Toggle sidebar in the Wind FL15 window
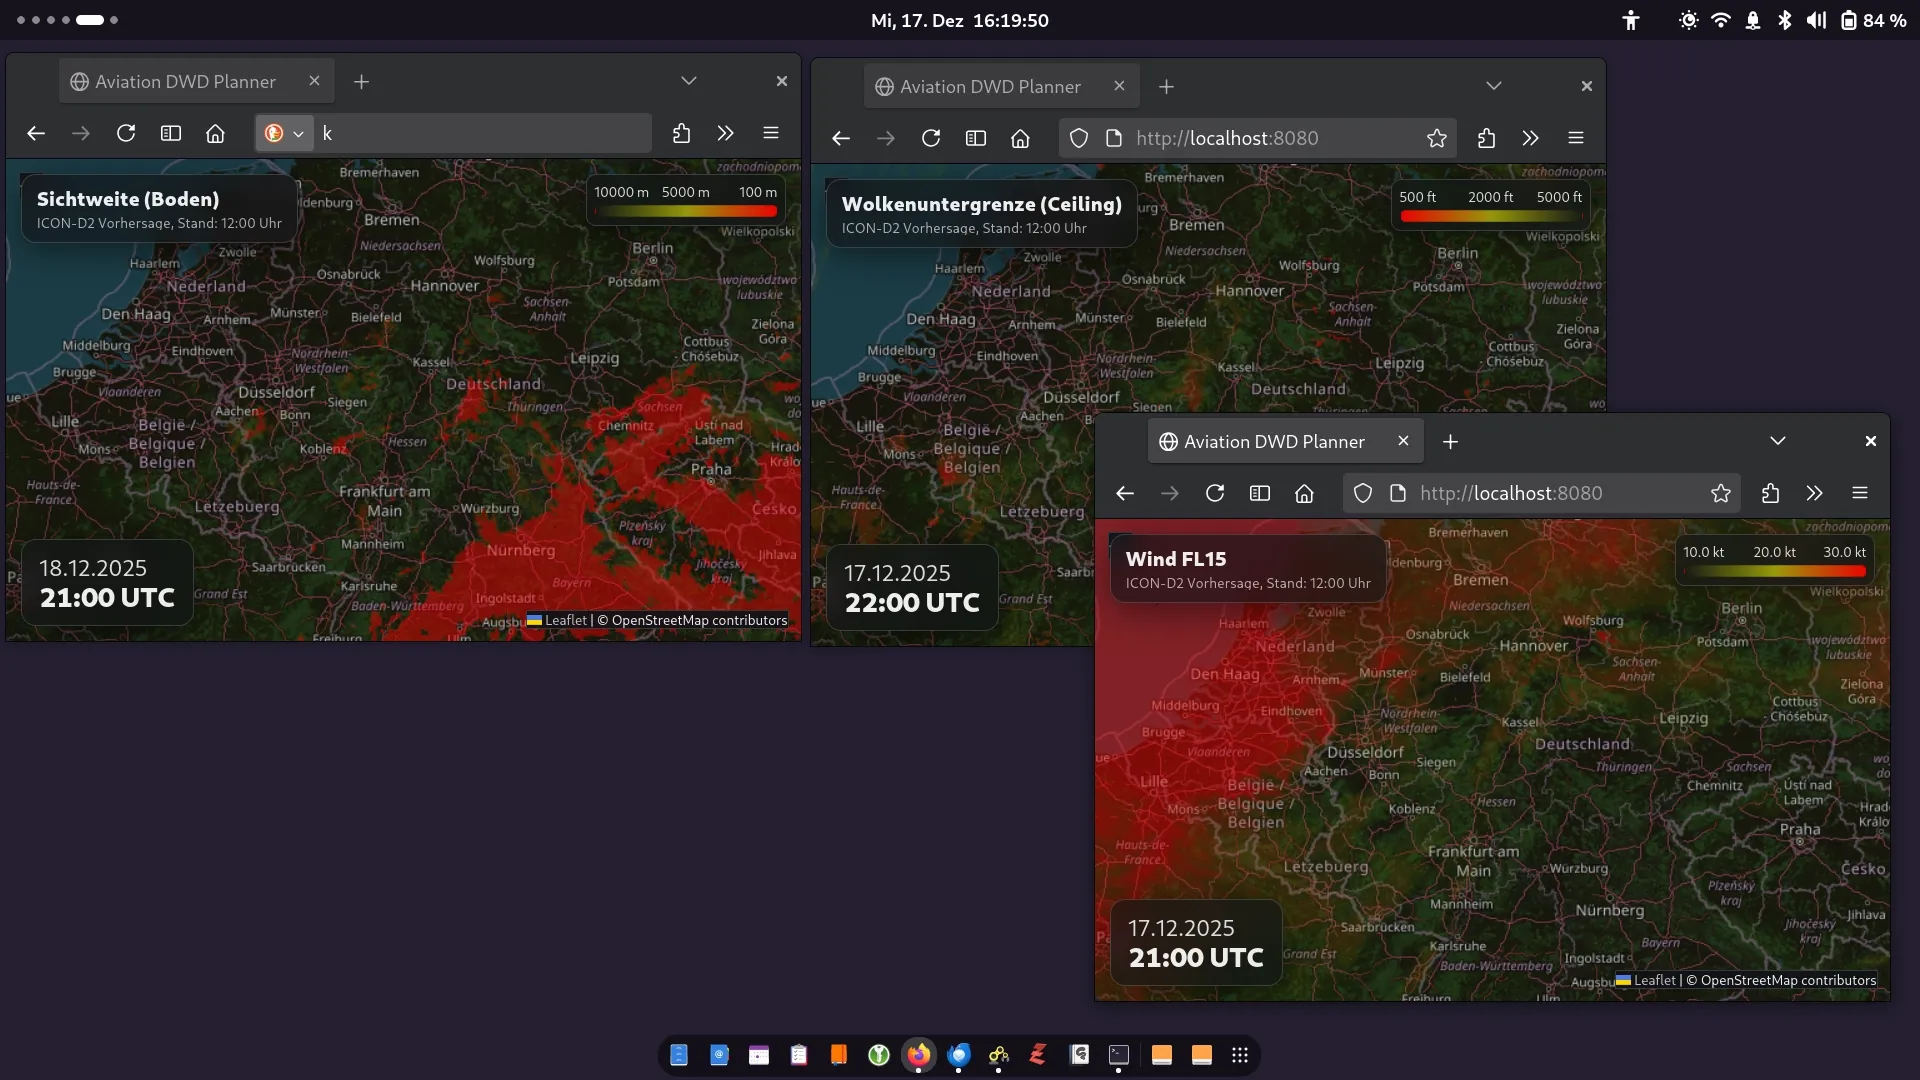 [x=1259, y=493]
